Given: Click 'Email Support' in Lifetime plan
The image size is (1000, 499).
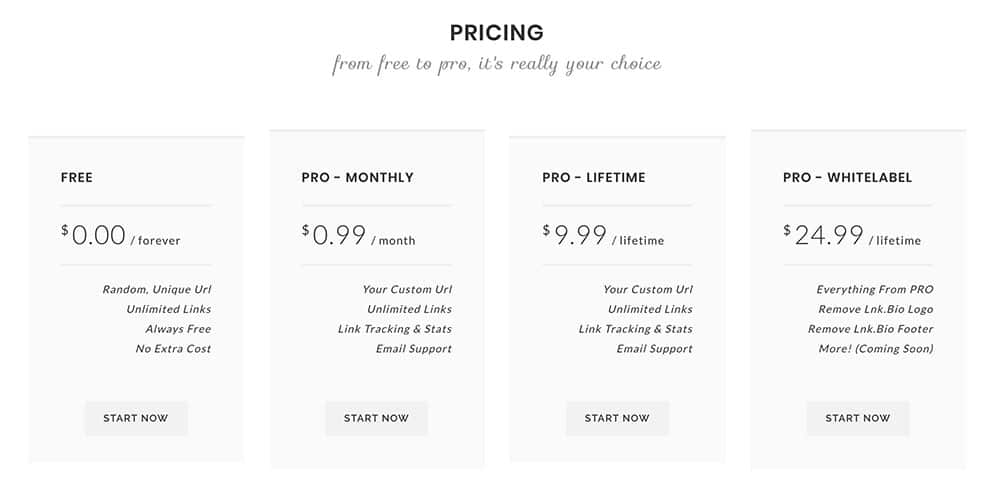Looking at the screenshot, I should [654, 349].
